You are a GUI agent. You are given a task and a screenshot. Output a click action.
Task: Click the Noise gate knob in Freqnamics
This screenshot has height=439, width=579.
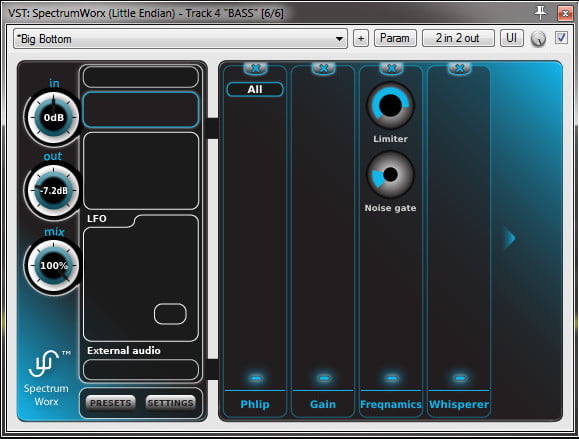click(x=390, y=175)
